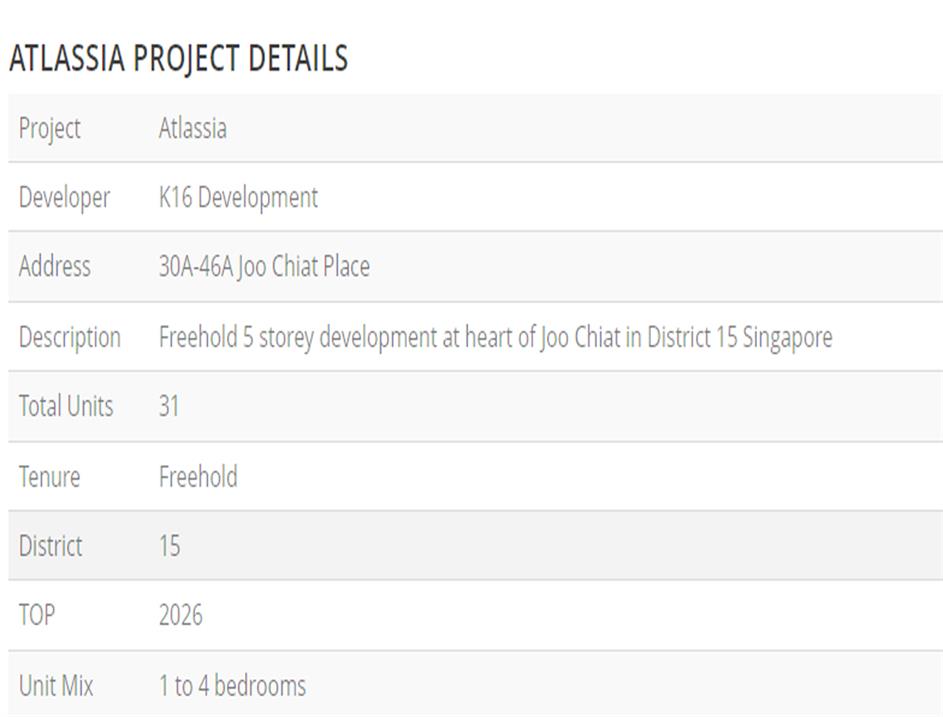The width and height of the screenshot is (943, 717).
Task: Click the TOP row label
Action: pos(37,615)
